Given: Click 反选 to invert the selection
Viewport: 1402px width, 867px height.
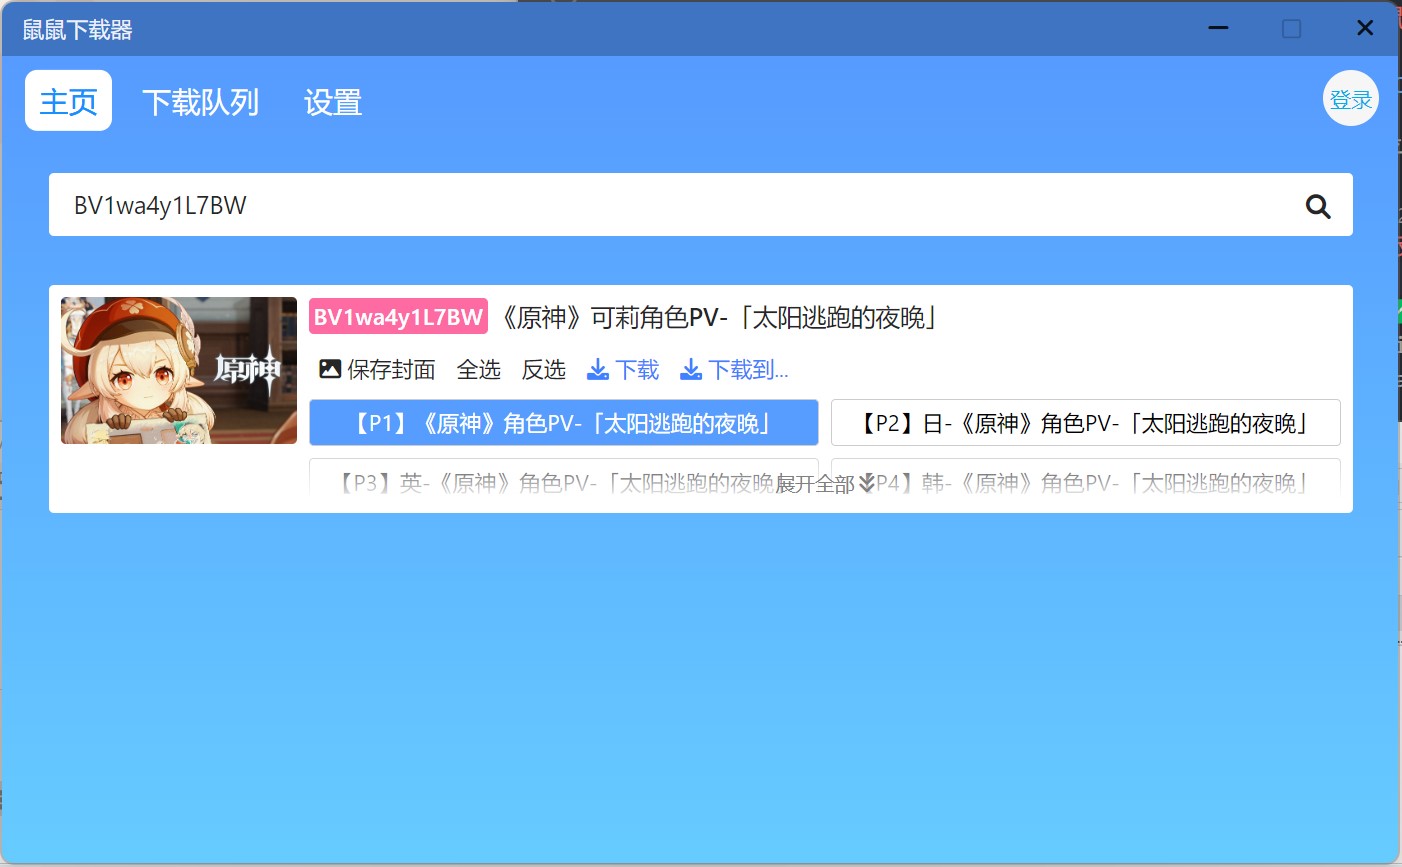Looking at the screenshot, I should coord(543,370).
